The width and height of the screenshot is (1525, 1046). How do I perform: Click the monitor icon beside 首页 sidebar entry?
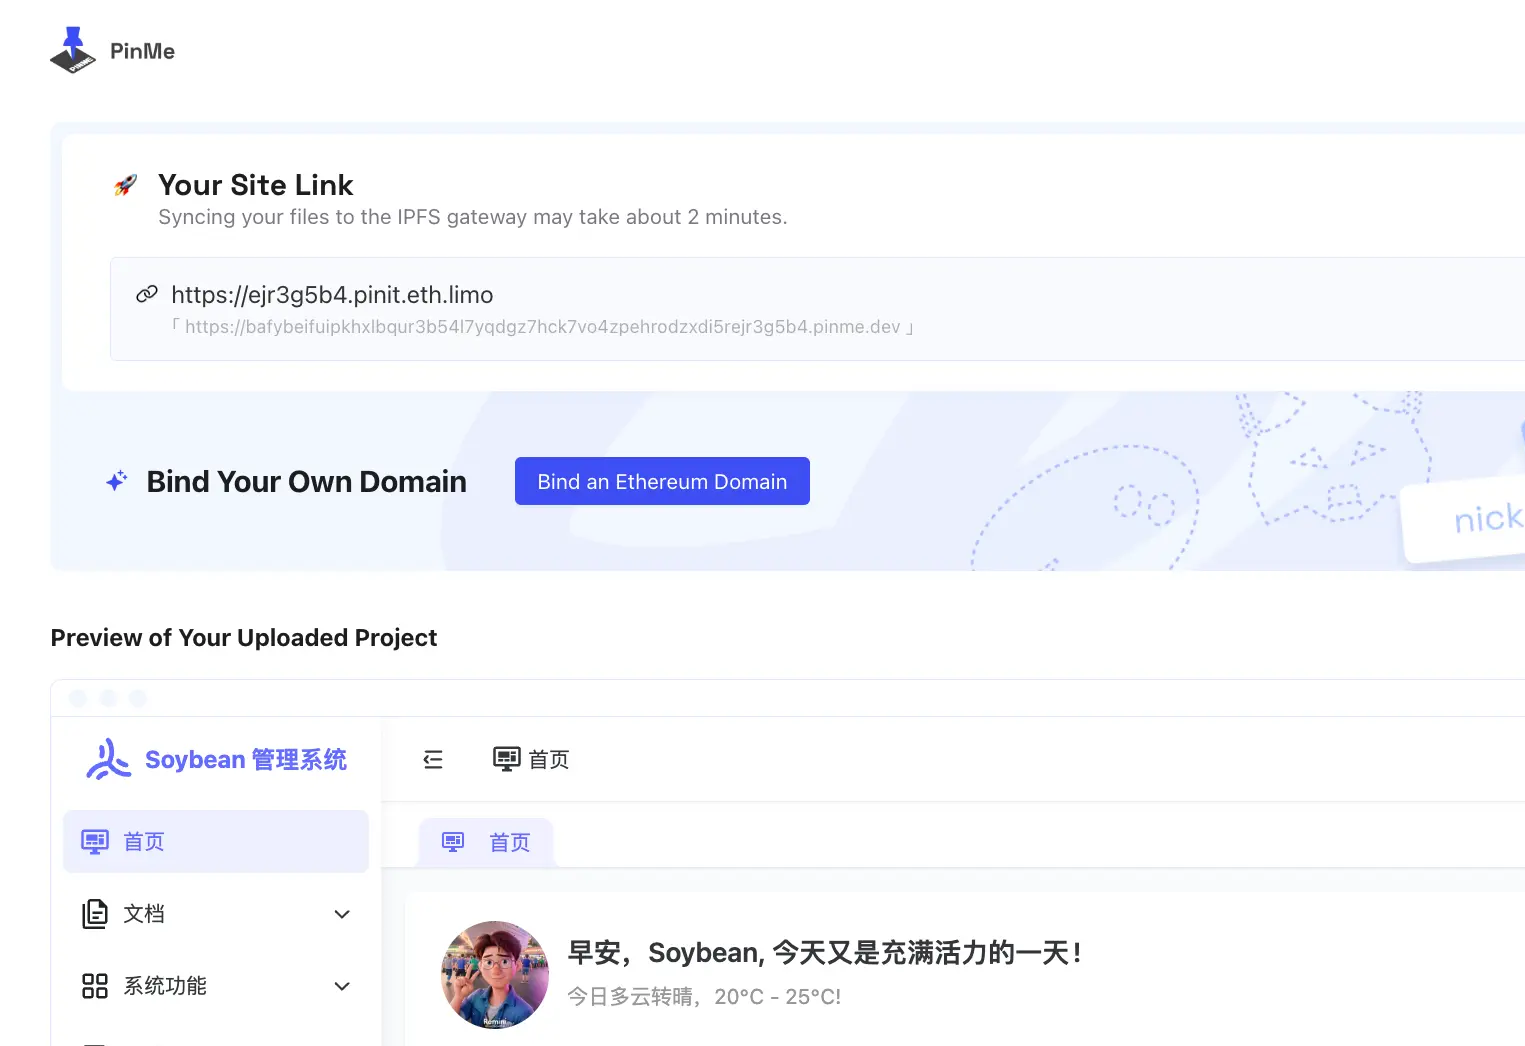coord(94,841)
